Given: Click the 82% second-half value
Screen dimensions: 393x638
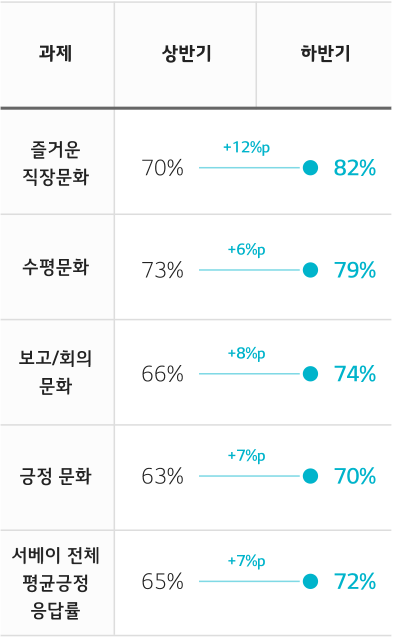Looking at the screenshot, I should tap(355, 168).
